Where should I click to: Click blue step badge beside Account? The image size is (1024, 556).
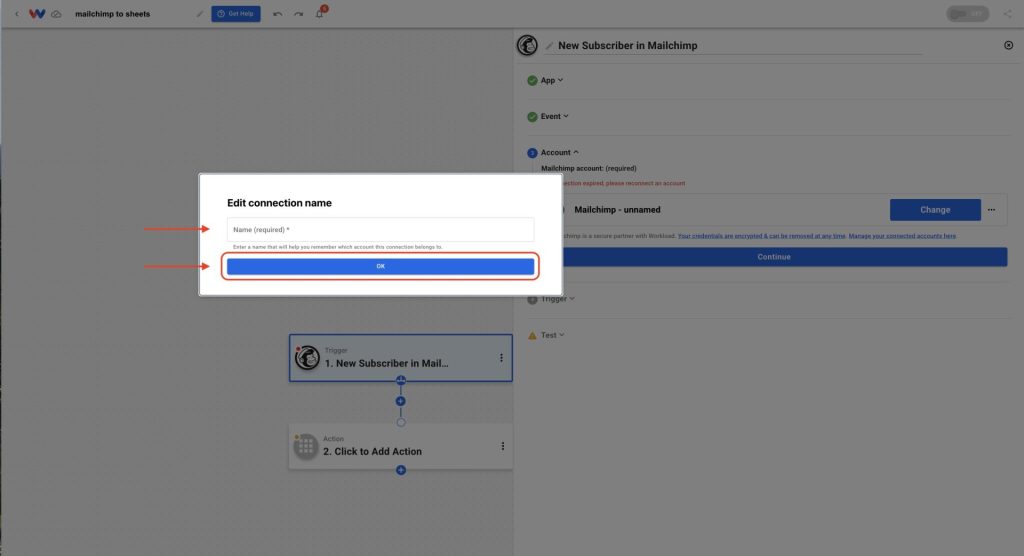(532, 153)
